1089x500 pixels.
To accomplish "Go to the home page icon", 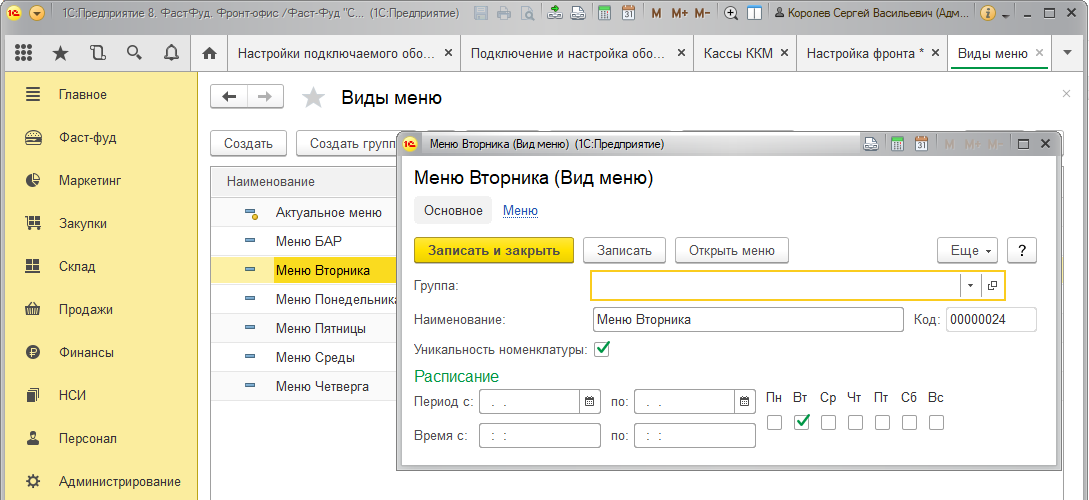I will tap(209, 53).
